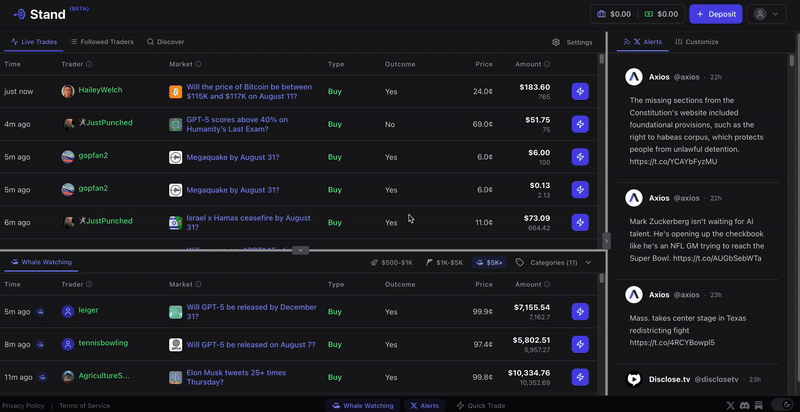800x412 pixels.
Task: Click the info icon next to Trader header in Whale Watching
Action: click(89, 285)
